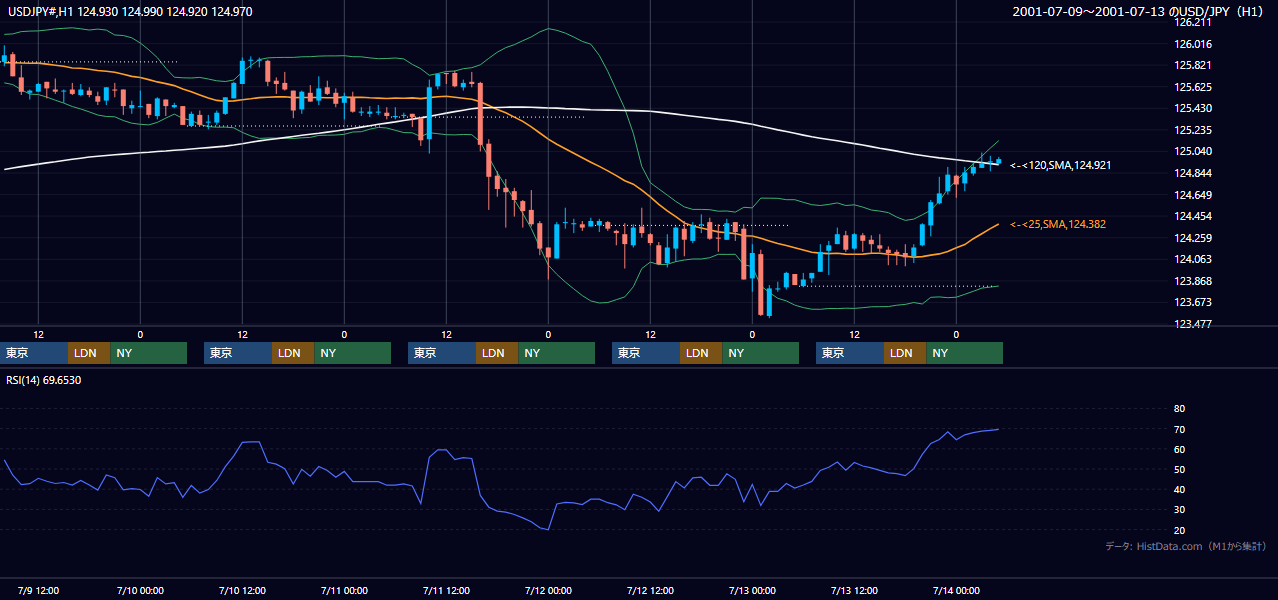This screenshot has height=600, width=1278.
Task: Click the 7/14 00:00 time label
Action: (956, 590)
